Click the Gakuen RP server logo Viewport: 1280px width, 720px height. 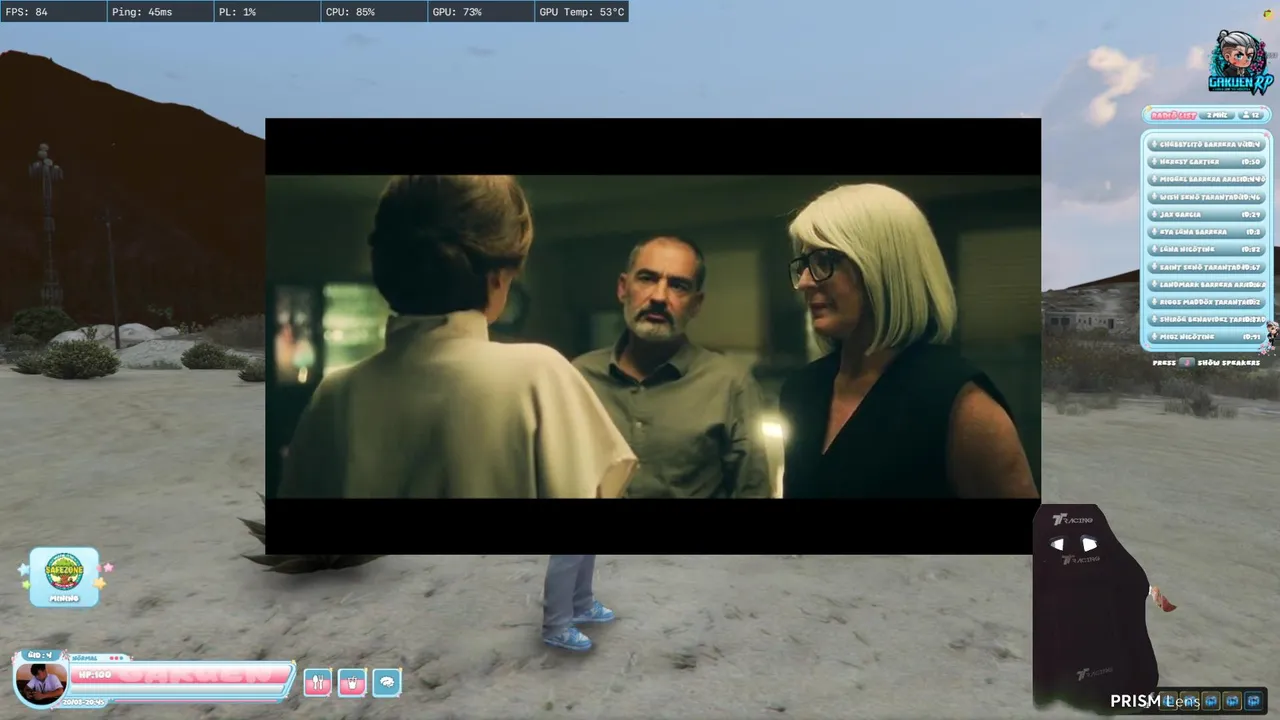point(1241,62)
